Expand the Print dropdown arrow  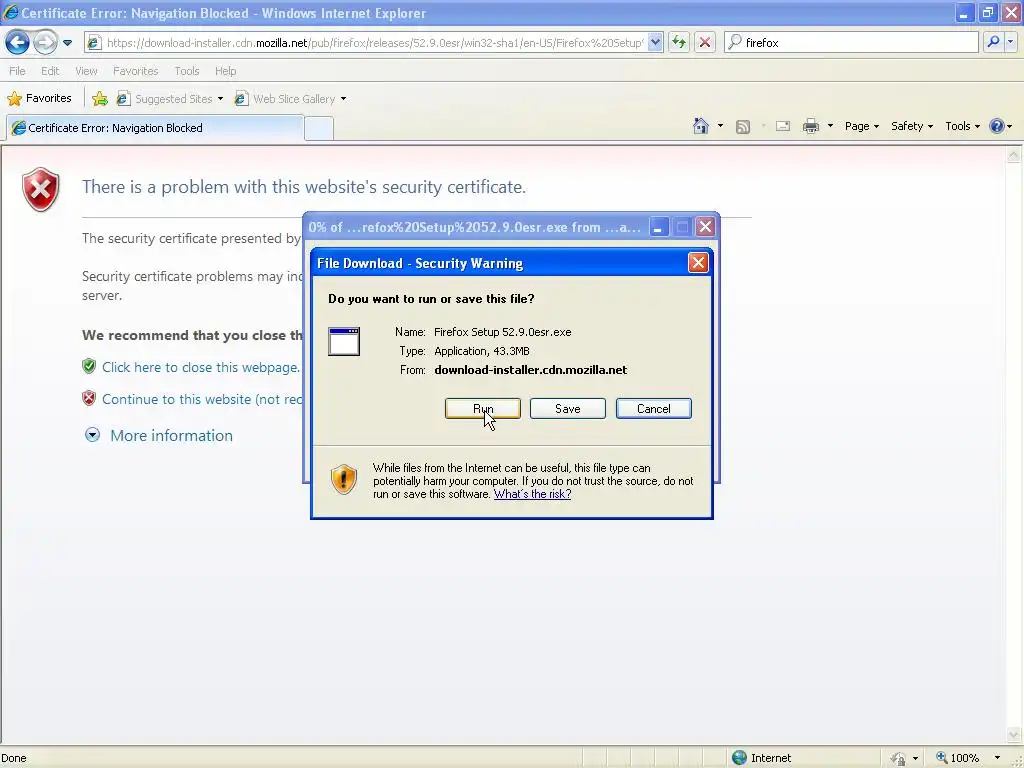tap(830, 126)
